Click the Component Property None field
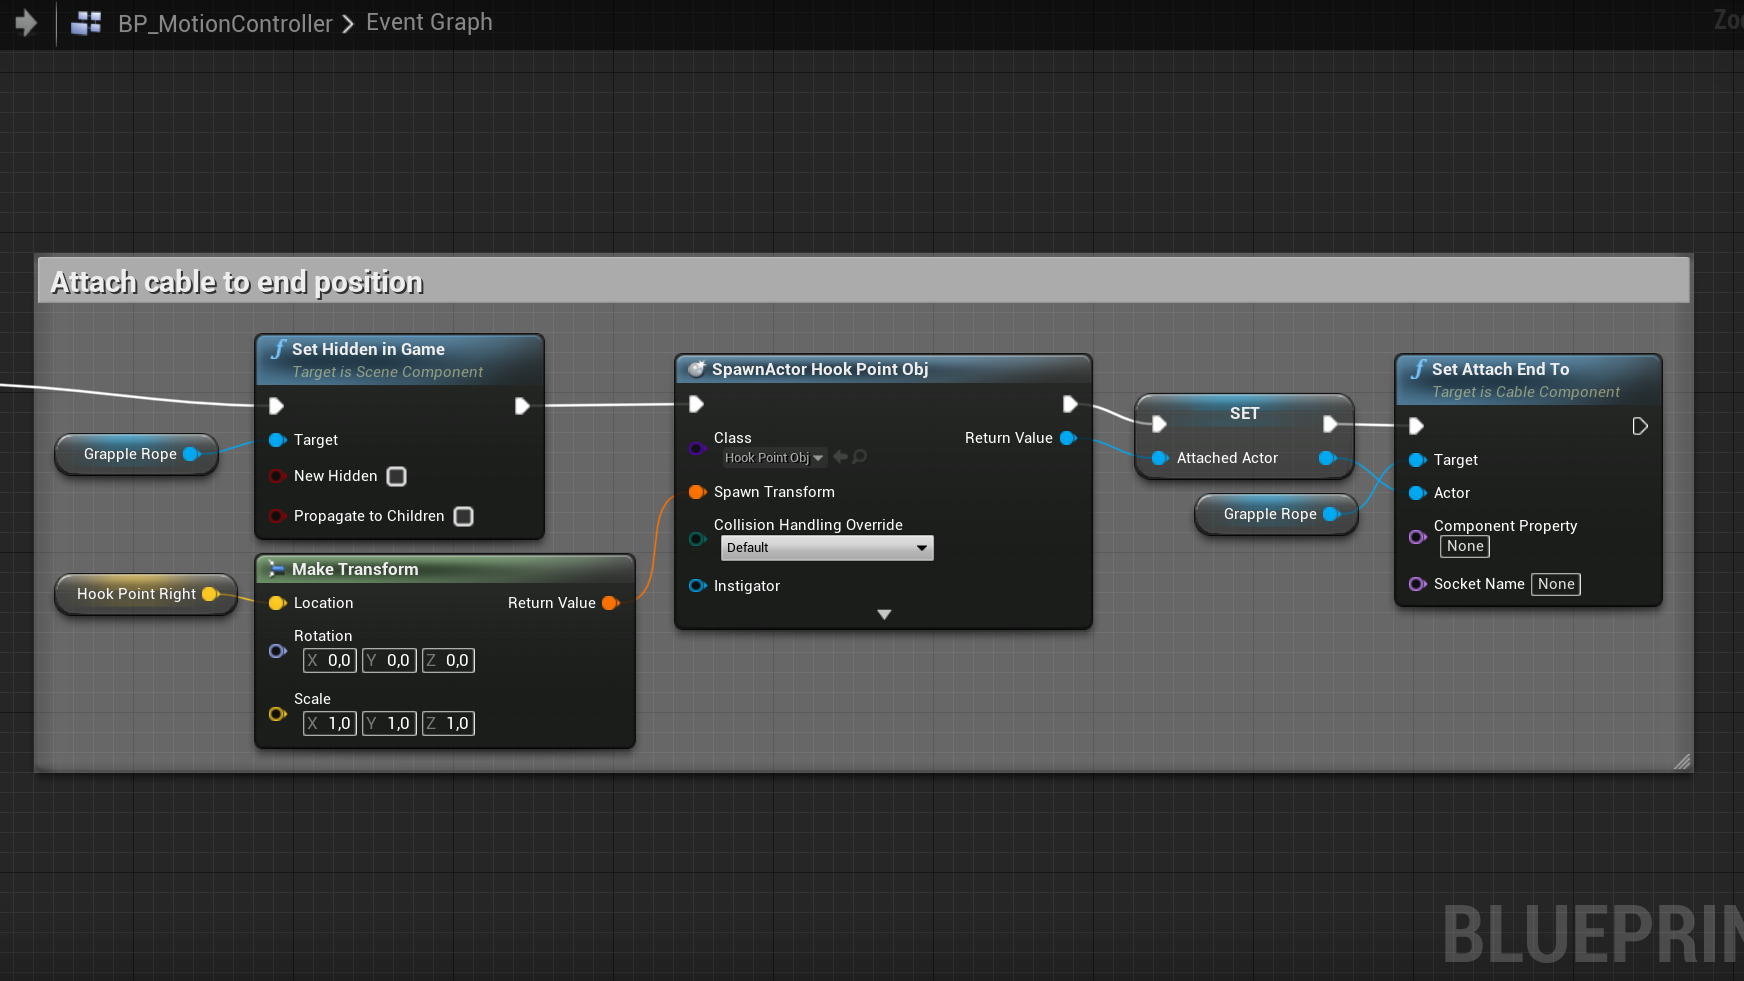Screen dimensions: 1744x981 tap(1465, 546)
